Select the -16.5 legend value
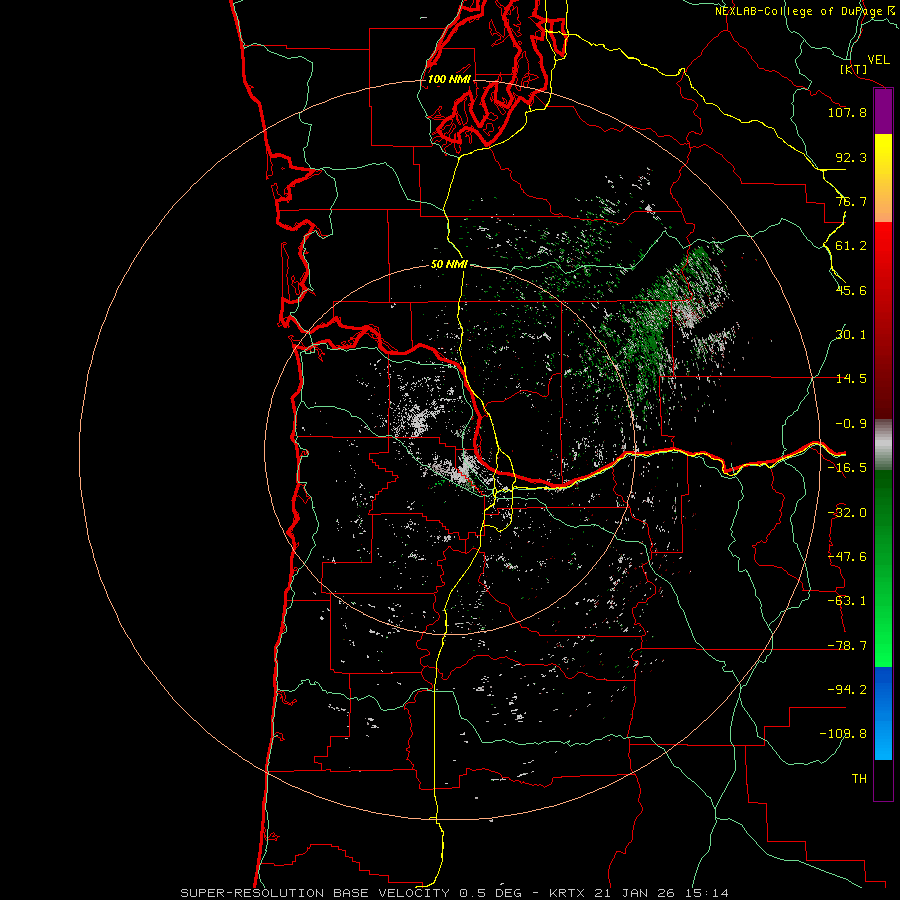Viewport: 900px width, 900px height. click(847, 468)
